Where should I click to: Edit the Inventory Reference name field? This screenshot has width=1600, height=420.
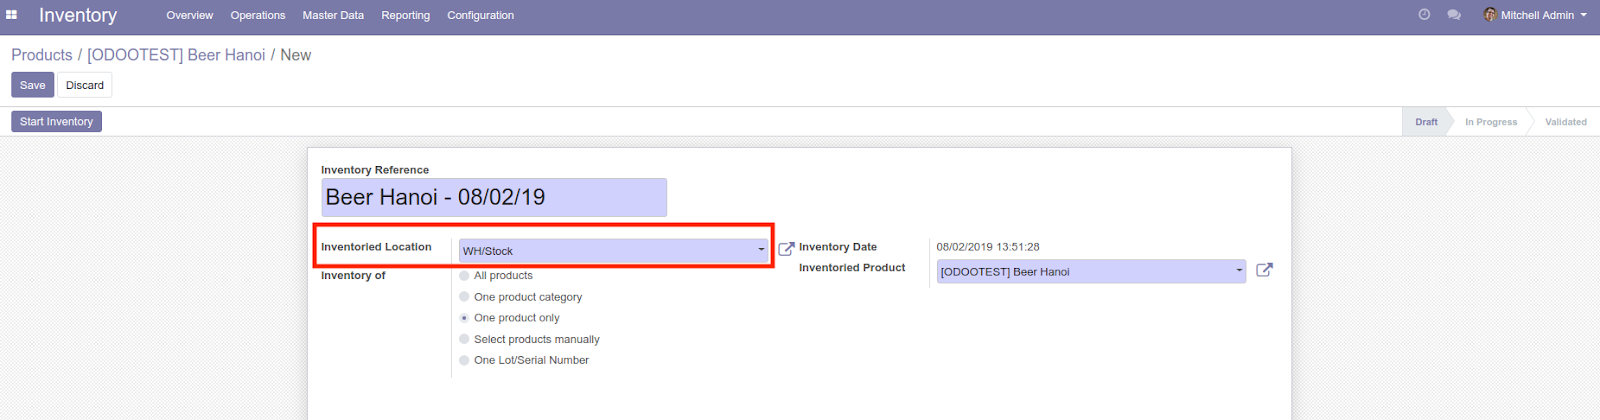[494, 197]
